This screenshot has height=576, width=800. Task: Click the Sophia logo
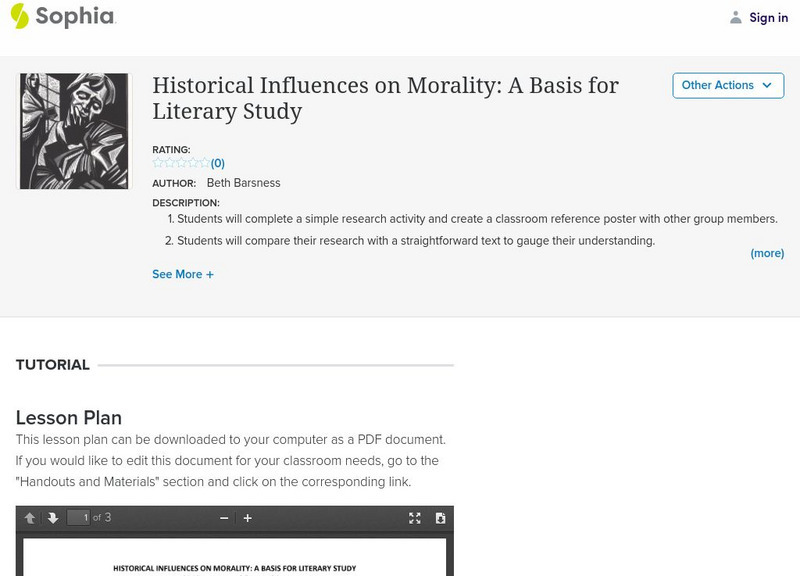[x=62, y=17]
